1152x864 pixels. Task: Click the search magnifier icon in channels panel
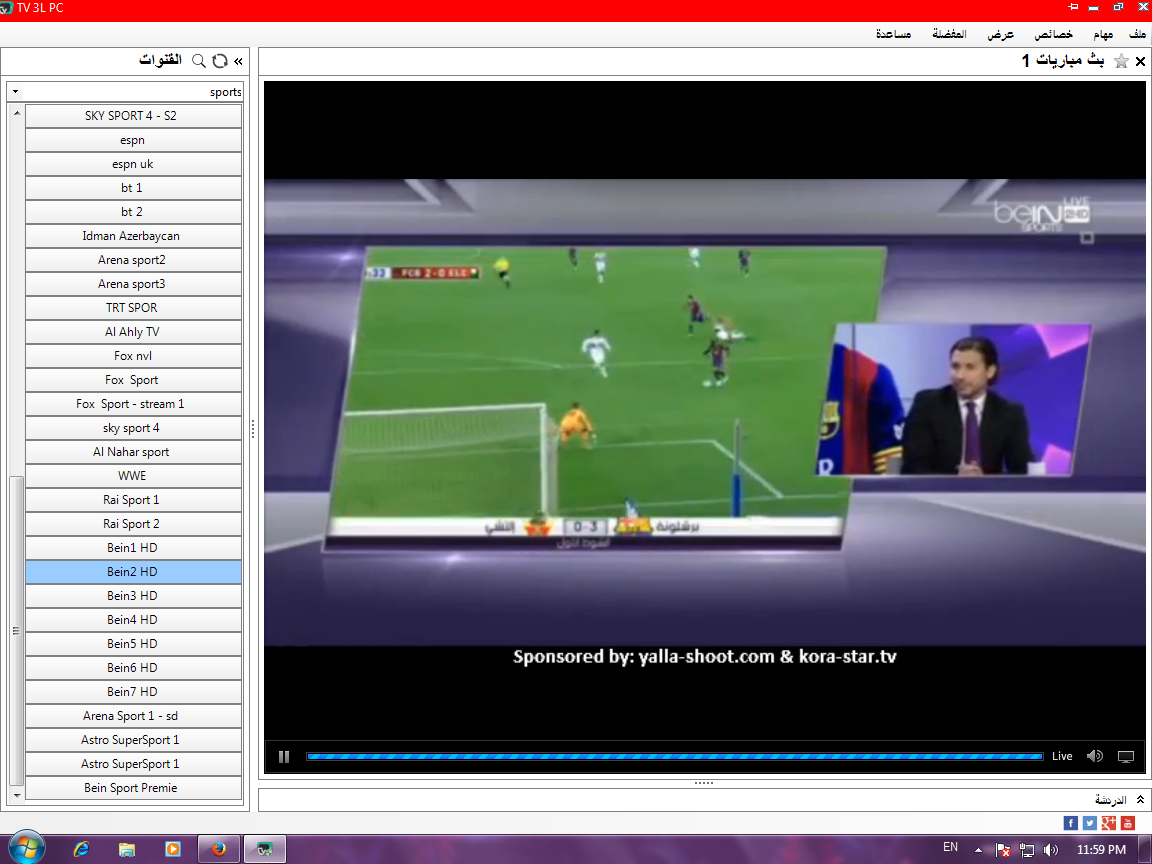[198, 61]
